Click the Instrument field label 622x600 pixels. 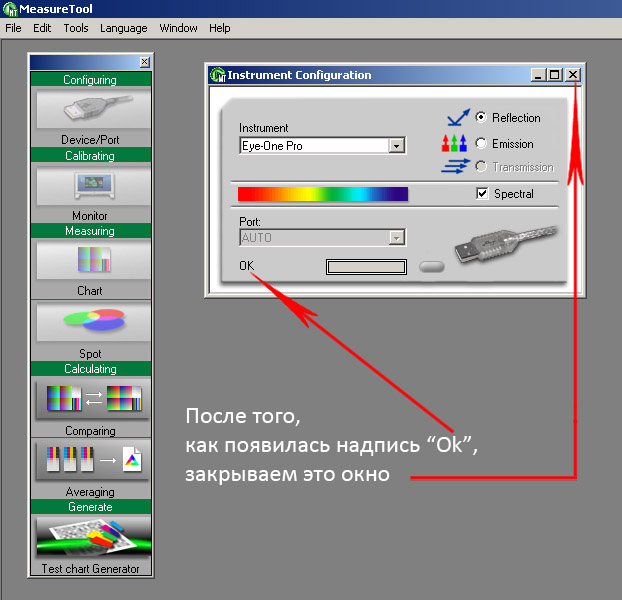263,128
